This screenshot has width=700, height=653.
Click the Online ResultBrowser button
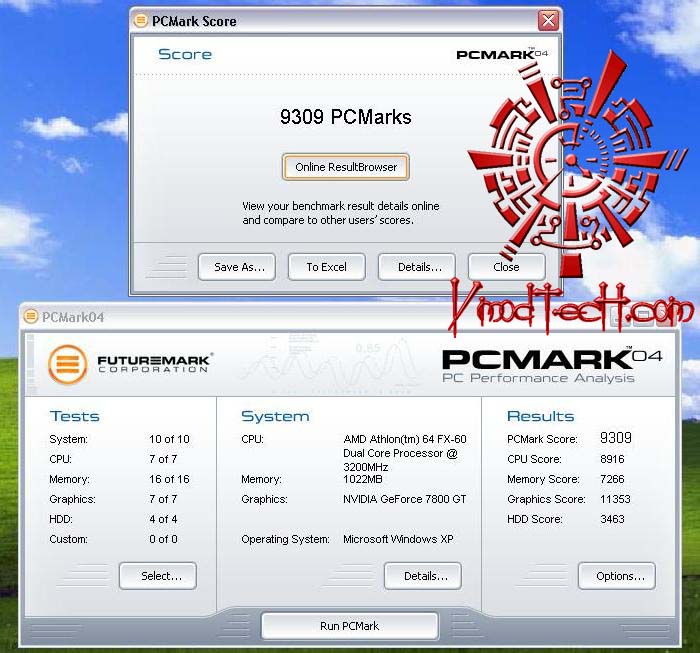(x=346, y=167)
